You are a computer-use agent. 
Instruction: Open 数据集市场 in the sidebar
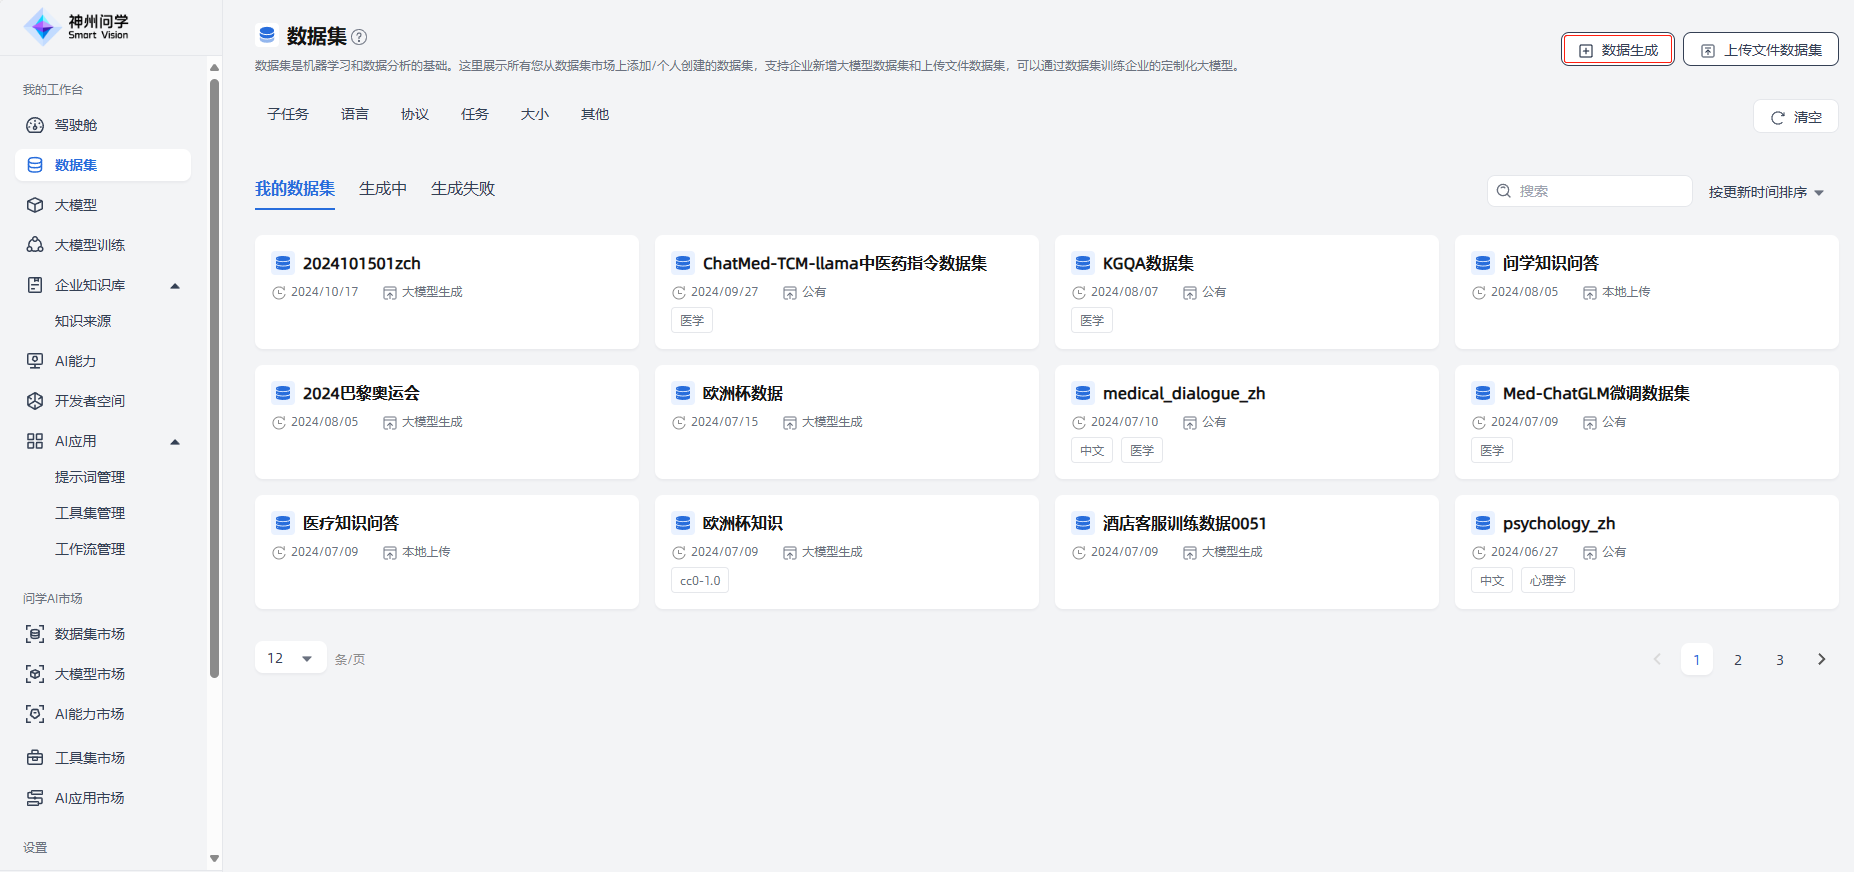[x=89, y=634]
